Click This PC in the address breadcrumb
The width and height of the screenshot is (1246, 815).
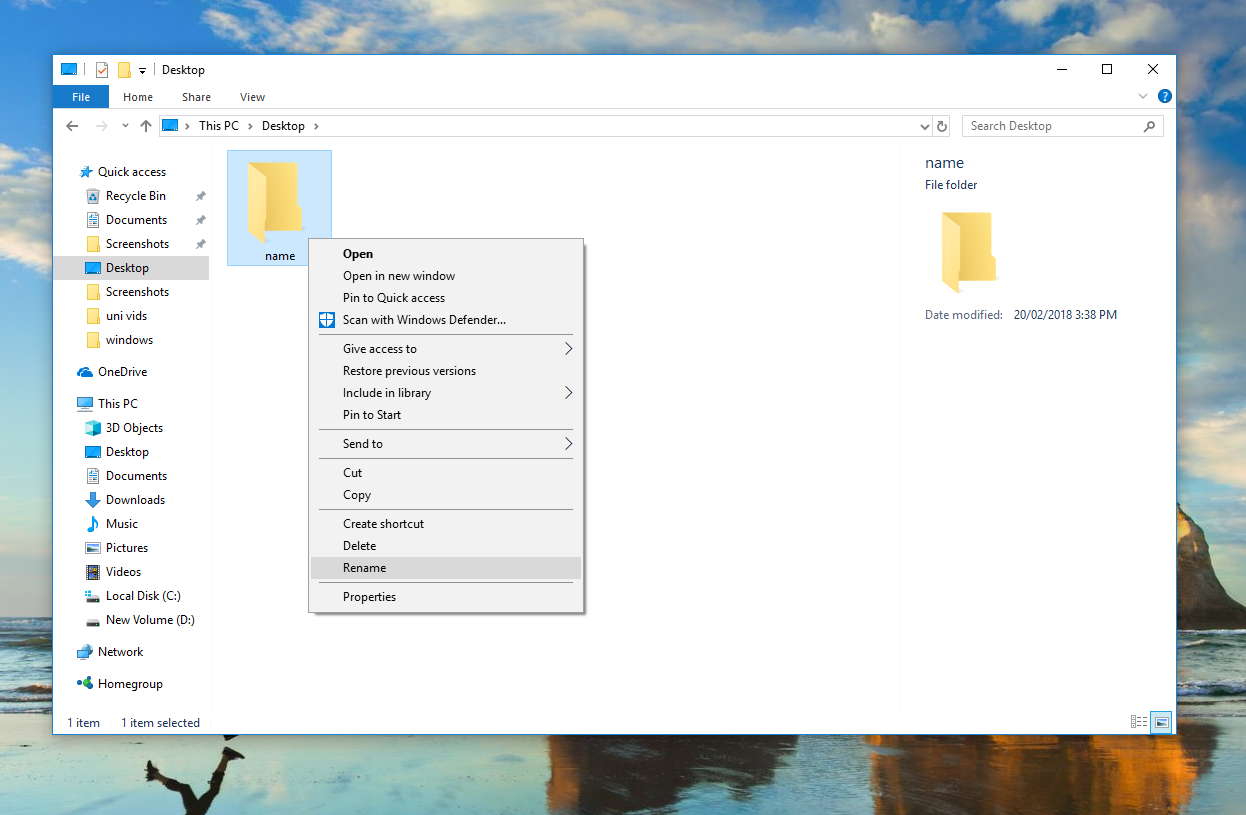218,126
